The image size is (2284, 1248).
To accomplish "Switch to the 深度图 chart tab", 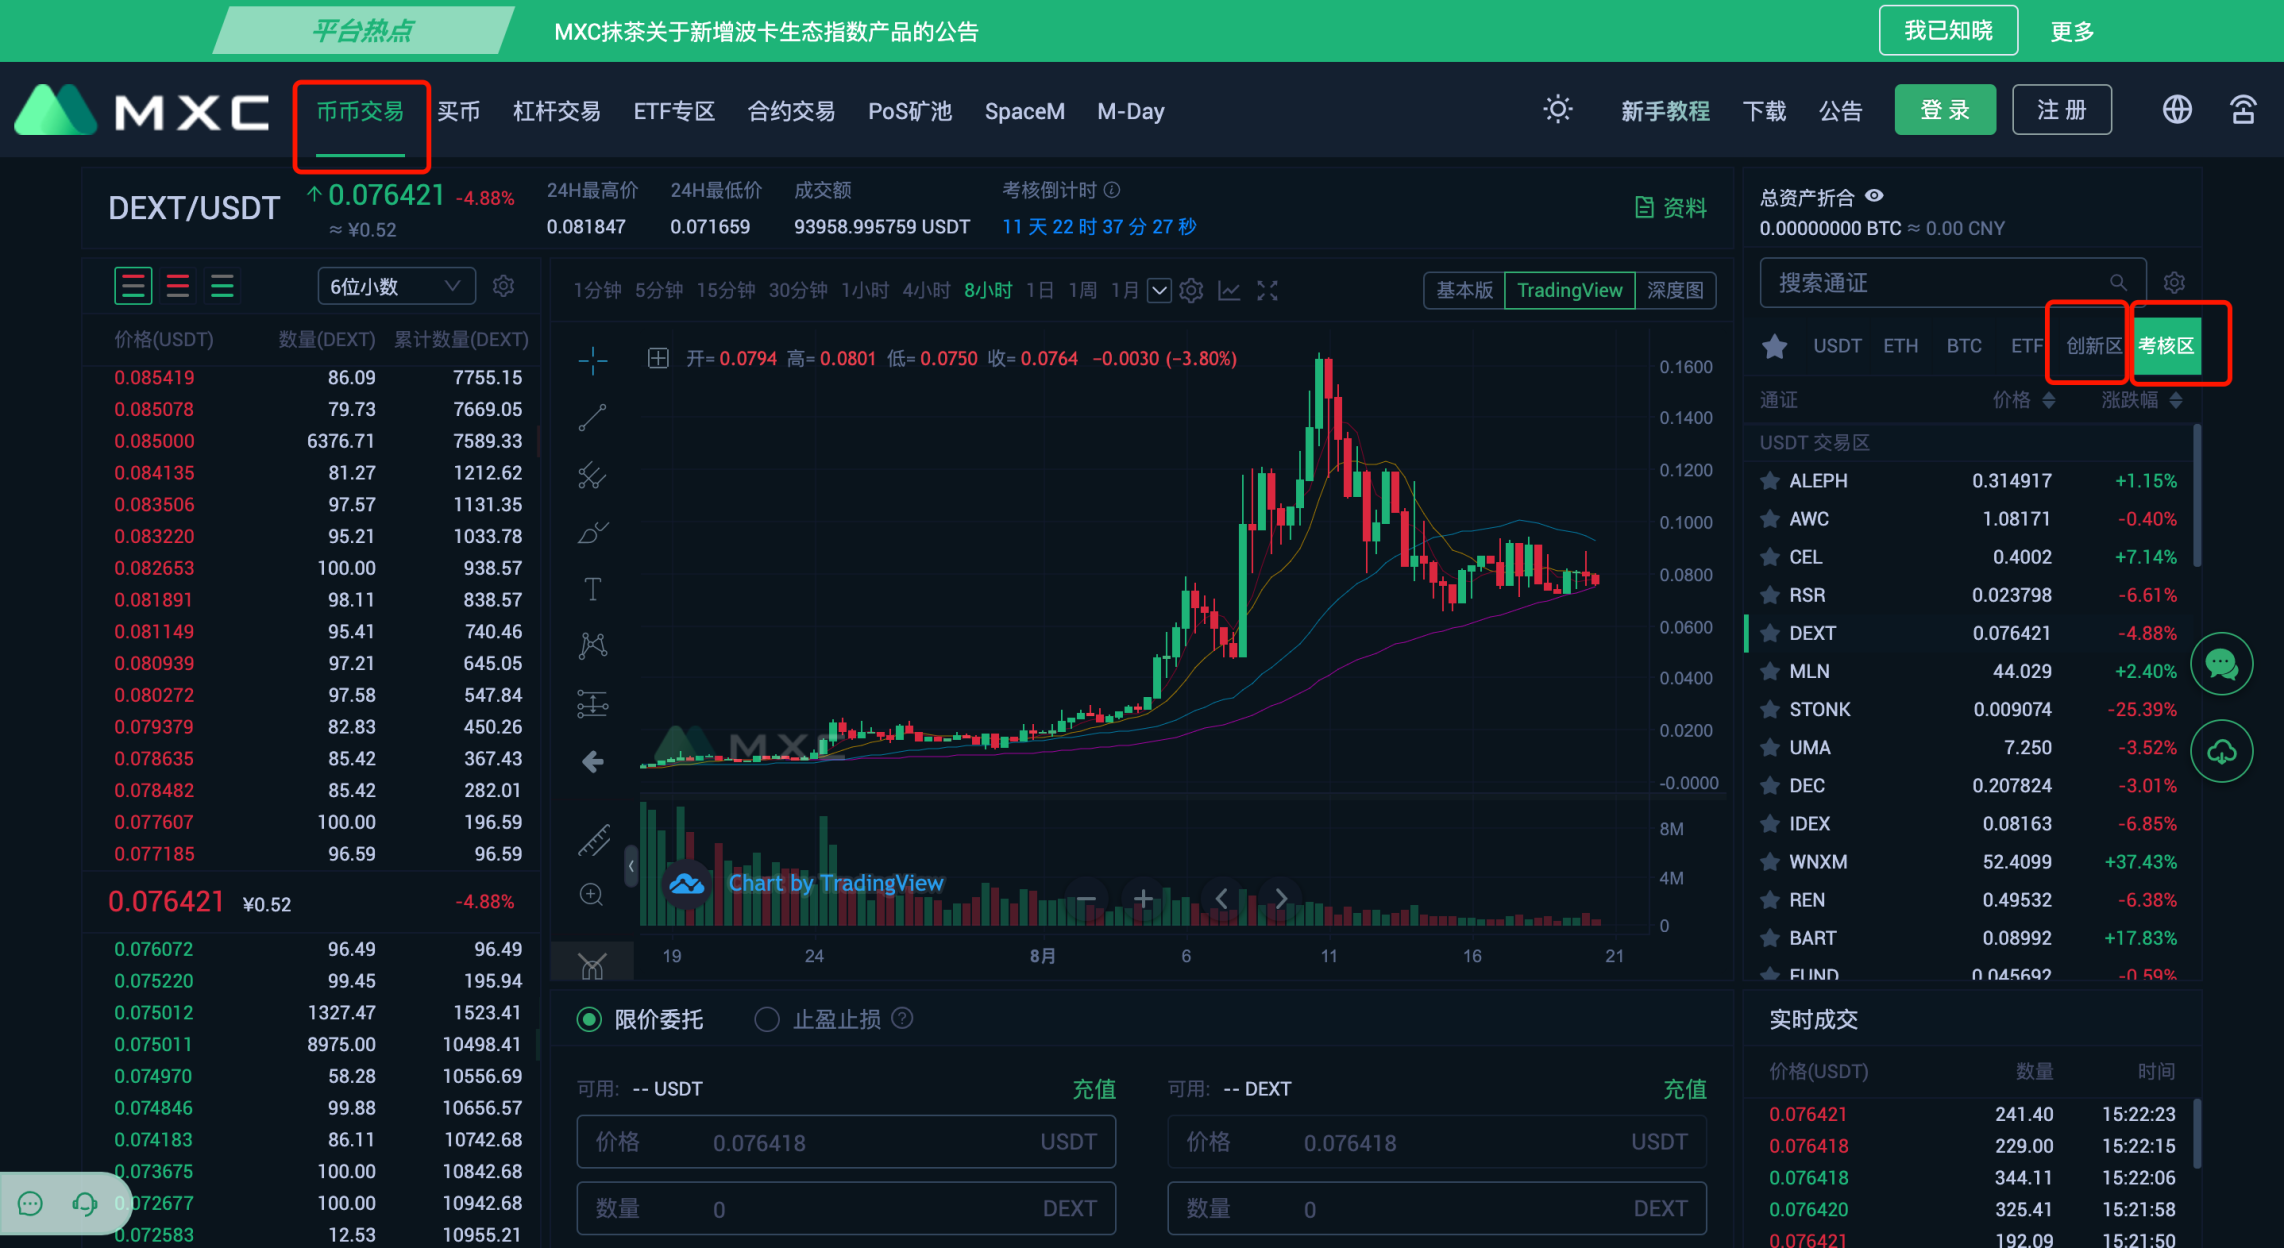I will (x=1674, y=290).
